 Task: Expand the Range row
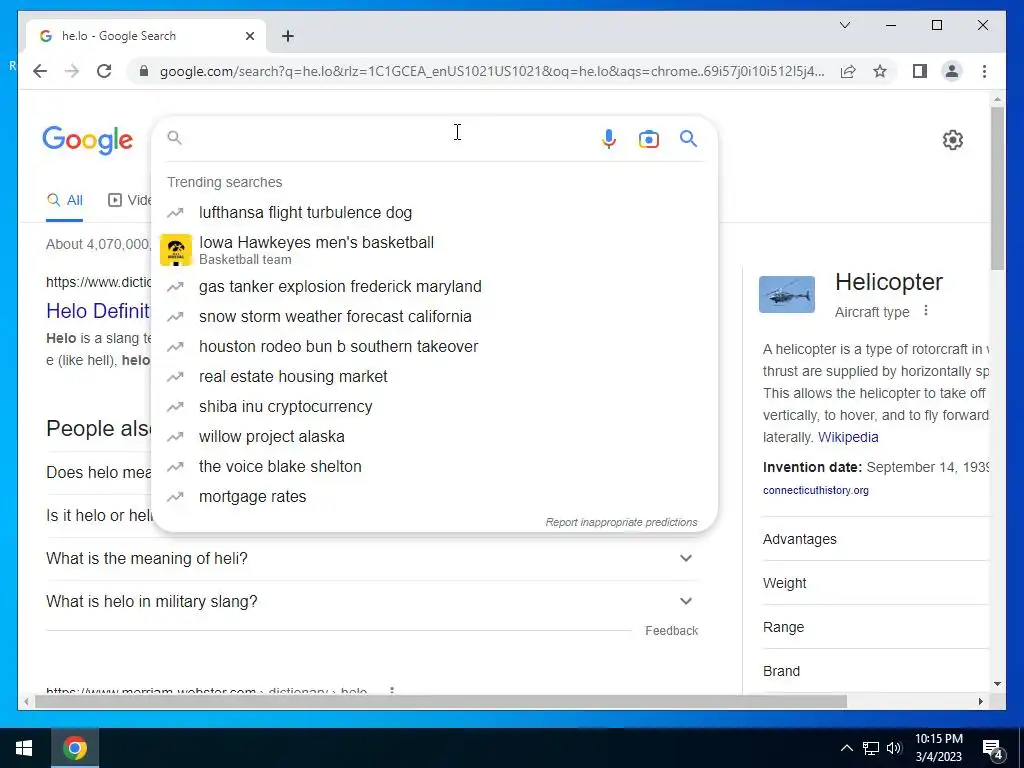tap(876, 627)
